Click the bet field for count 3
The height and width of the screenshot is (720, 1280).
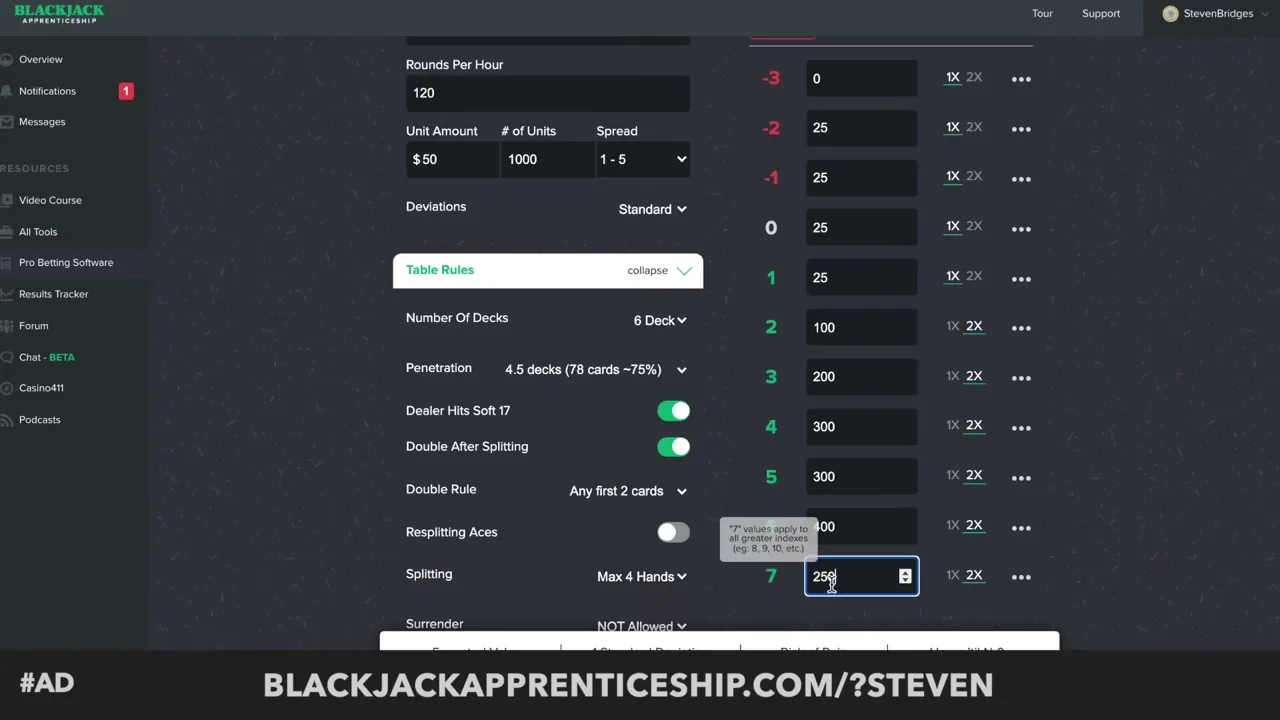point(861,377)
